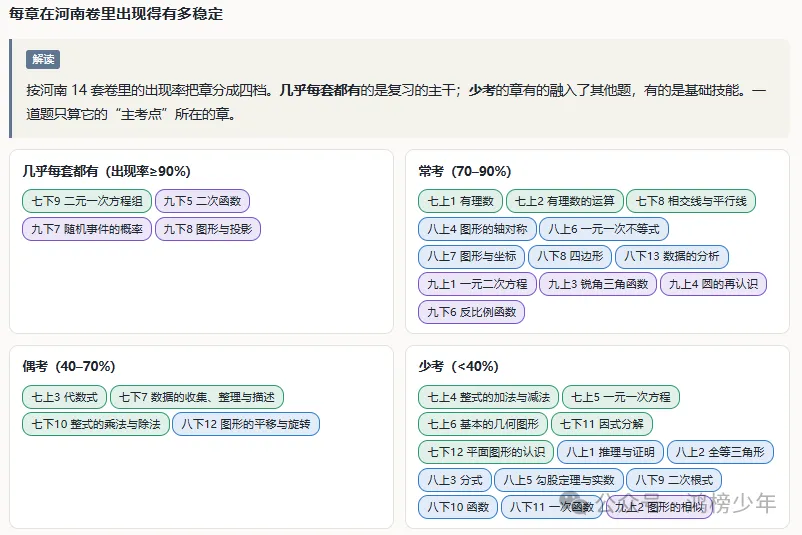
Task: Click the 解读 badge label
Action: [43, 59]
